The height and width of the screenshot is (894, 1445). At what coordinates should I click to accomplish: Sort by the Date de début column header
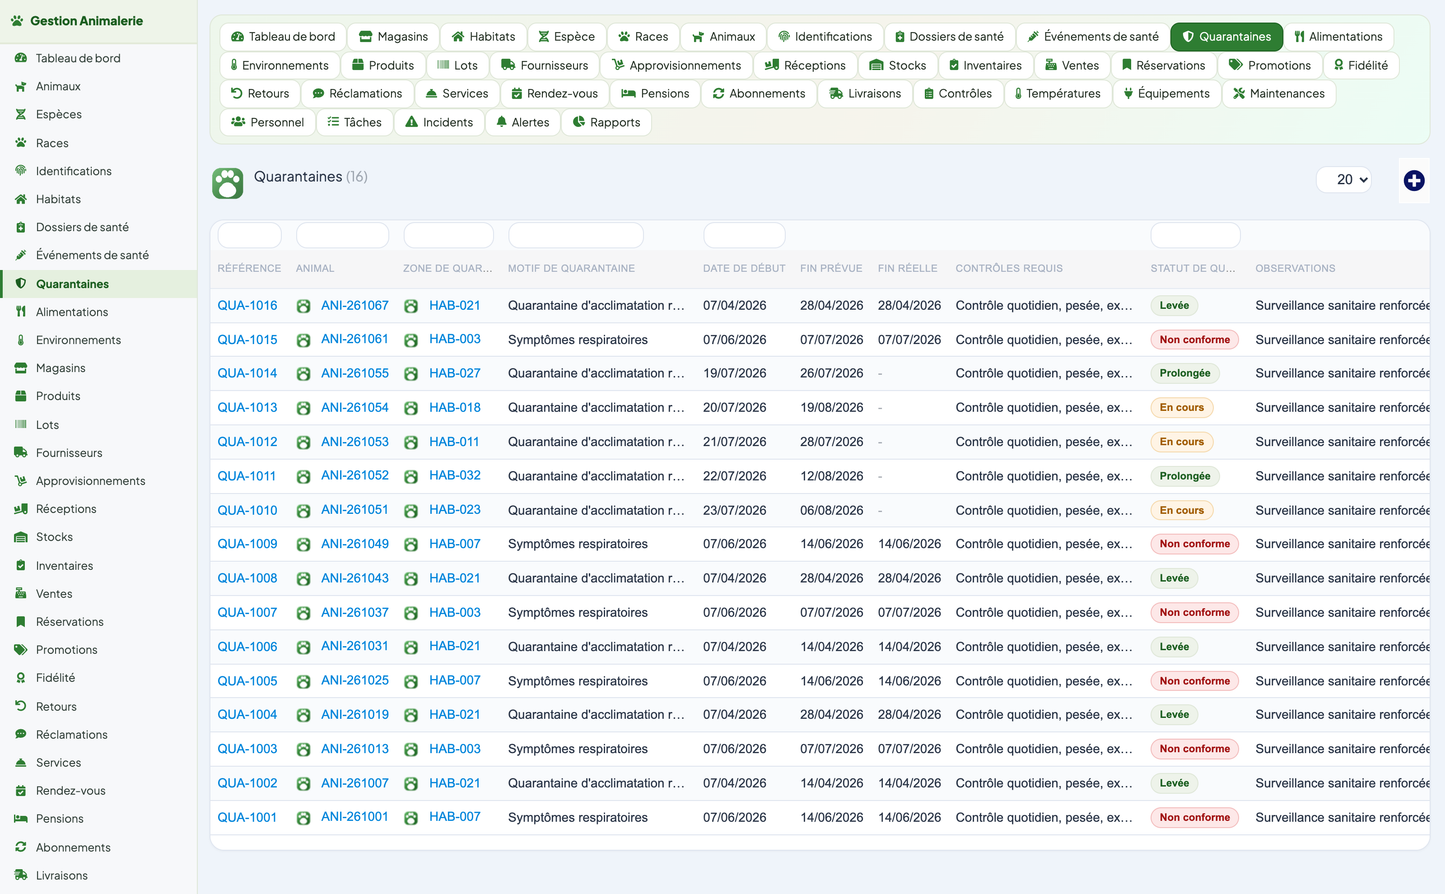click(744, 268)
